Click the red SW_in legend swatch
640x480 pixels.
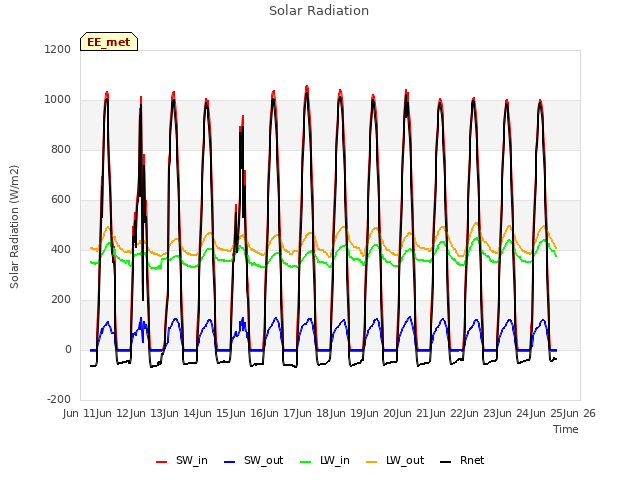point(162,462)
